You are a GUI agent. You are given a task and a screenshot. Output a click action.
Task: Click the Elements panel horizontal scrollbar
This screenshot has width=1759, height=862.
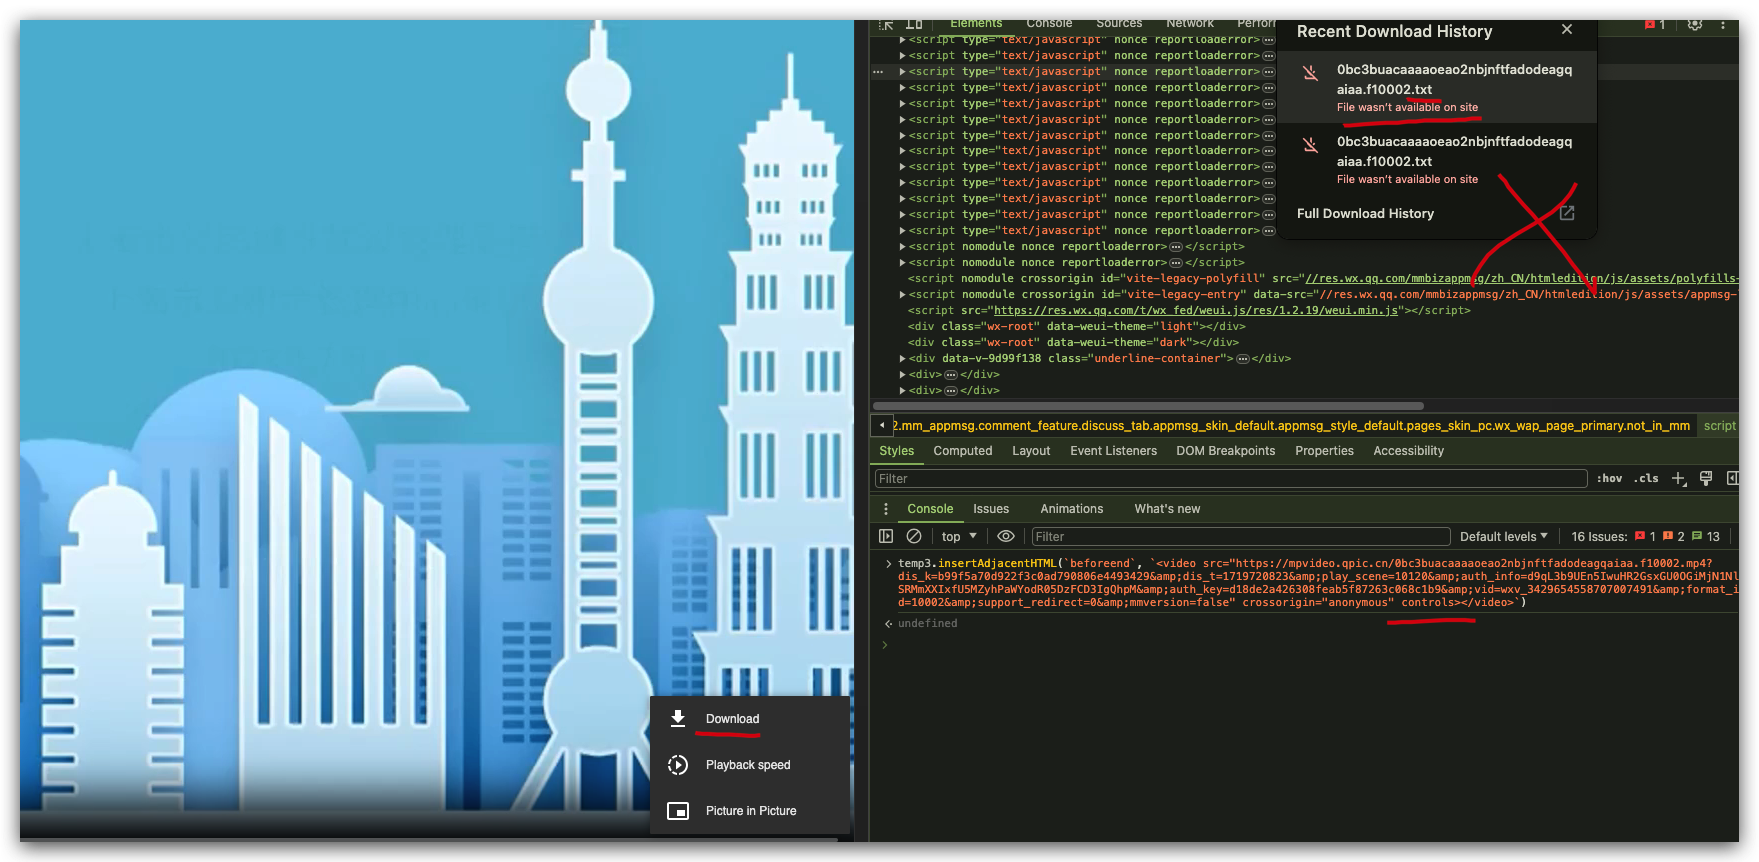[x=1148, y=406]
